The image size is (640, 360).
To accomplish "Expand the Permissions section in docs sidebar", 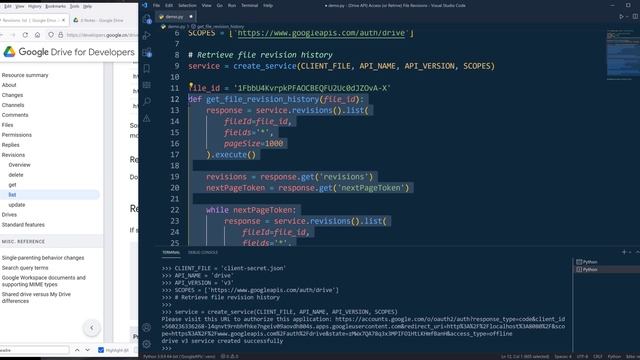I will [x=17, y=135].
